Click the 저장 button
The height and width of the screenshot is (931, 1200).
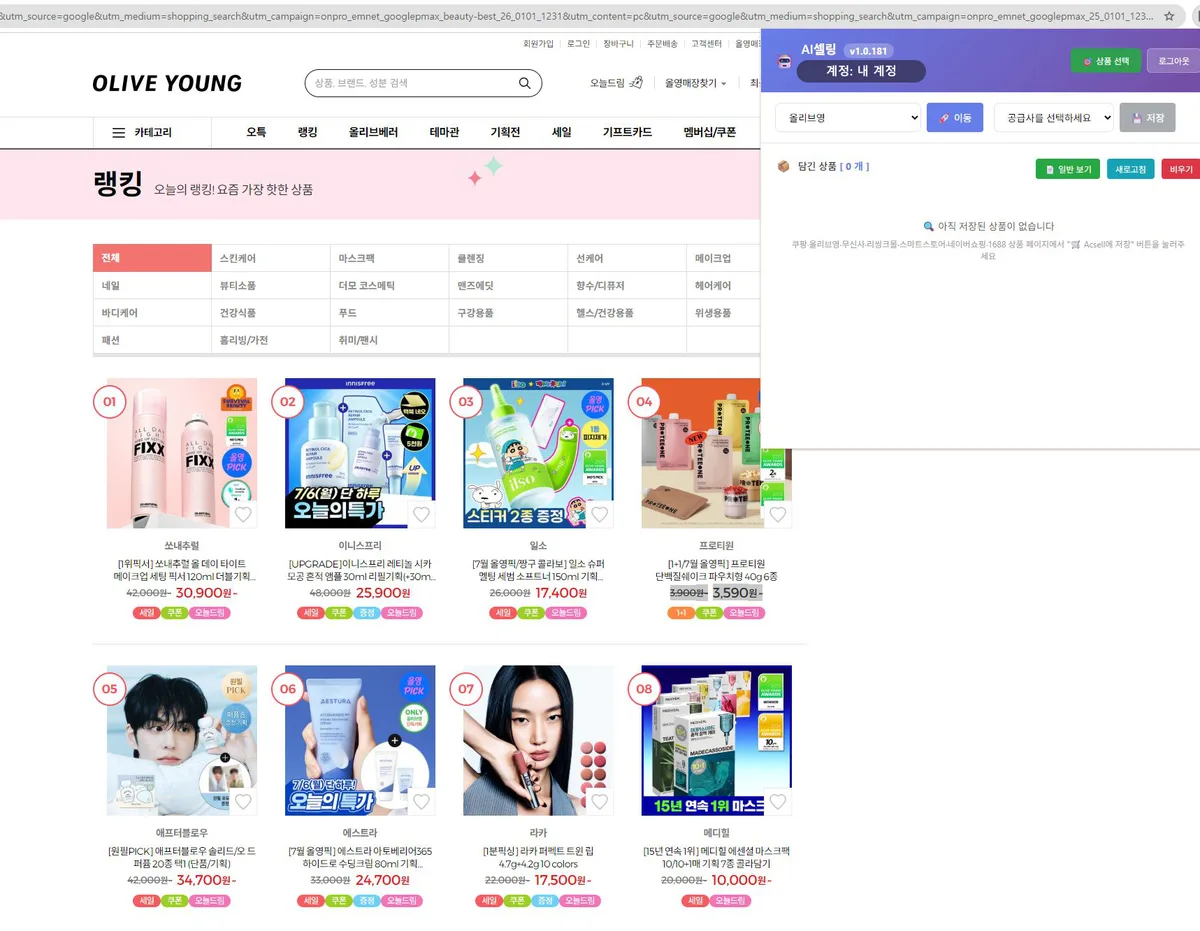pyautogui.click(x=1147, y=117)
